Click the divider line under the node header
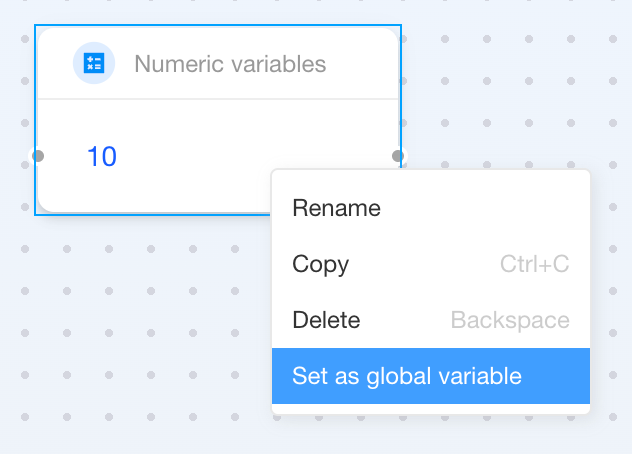632x454 pixels. pos(218,99)
